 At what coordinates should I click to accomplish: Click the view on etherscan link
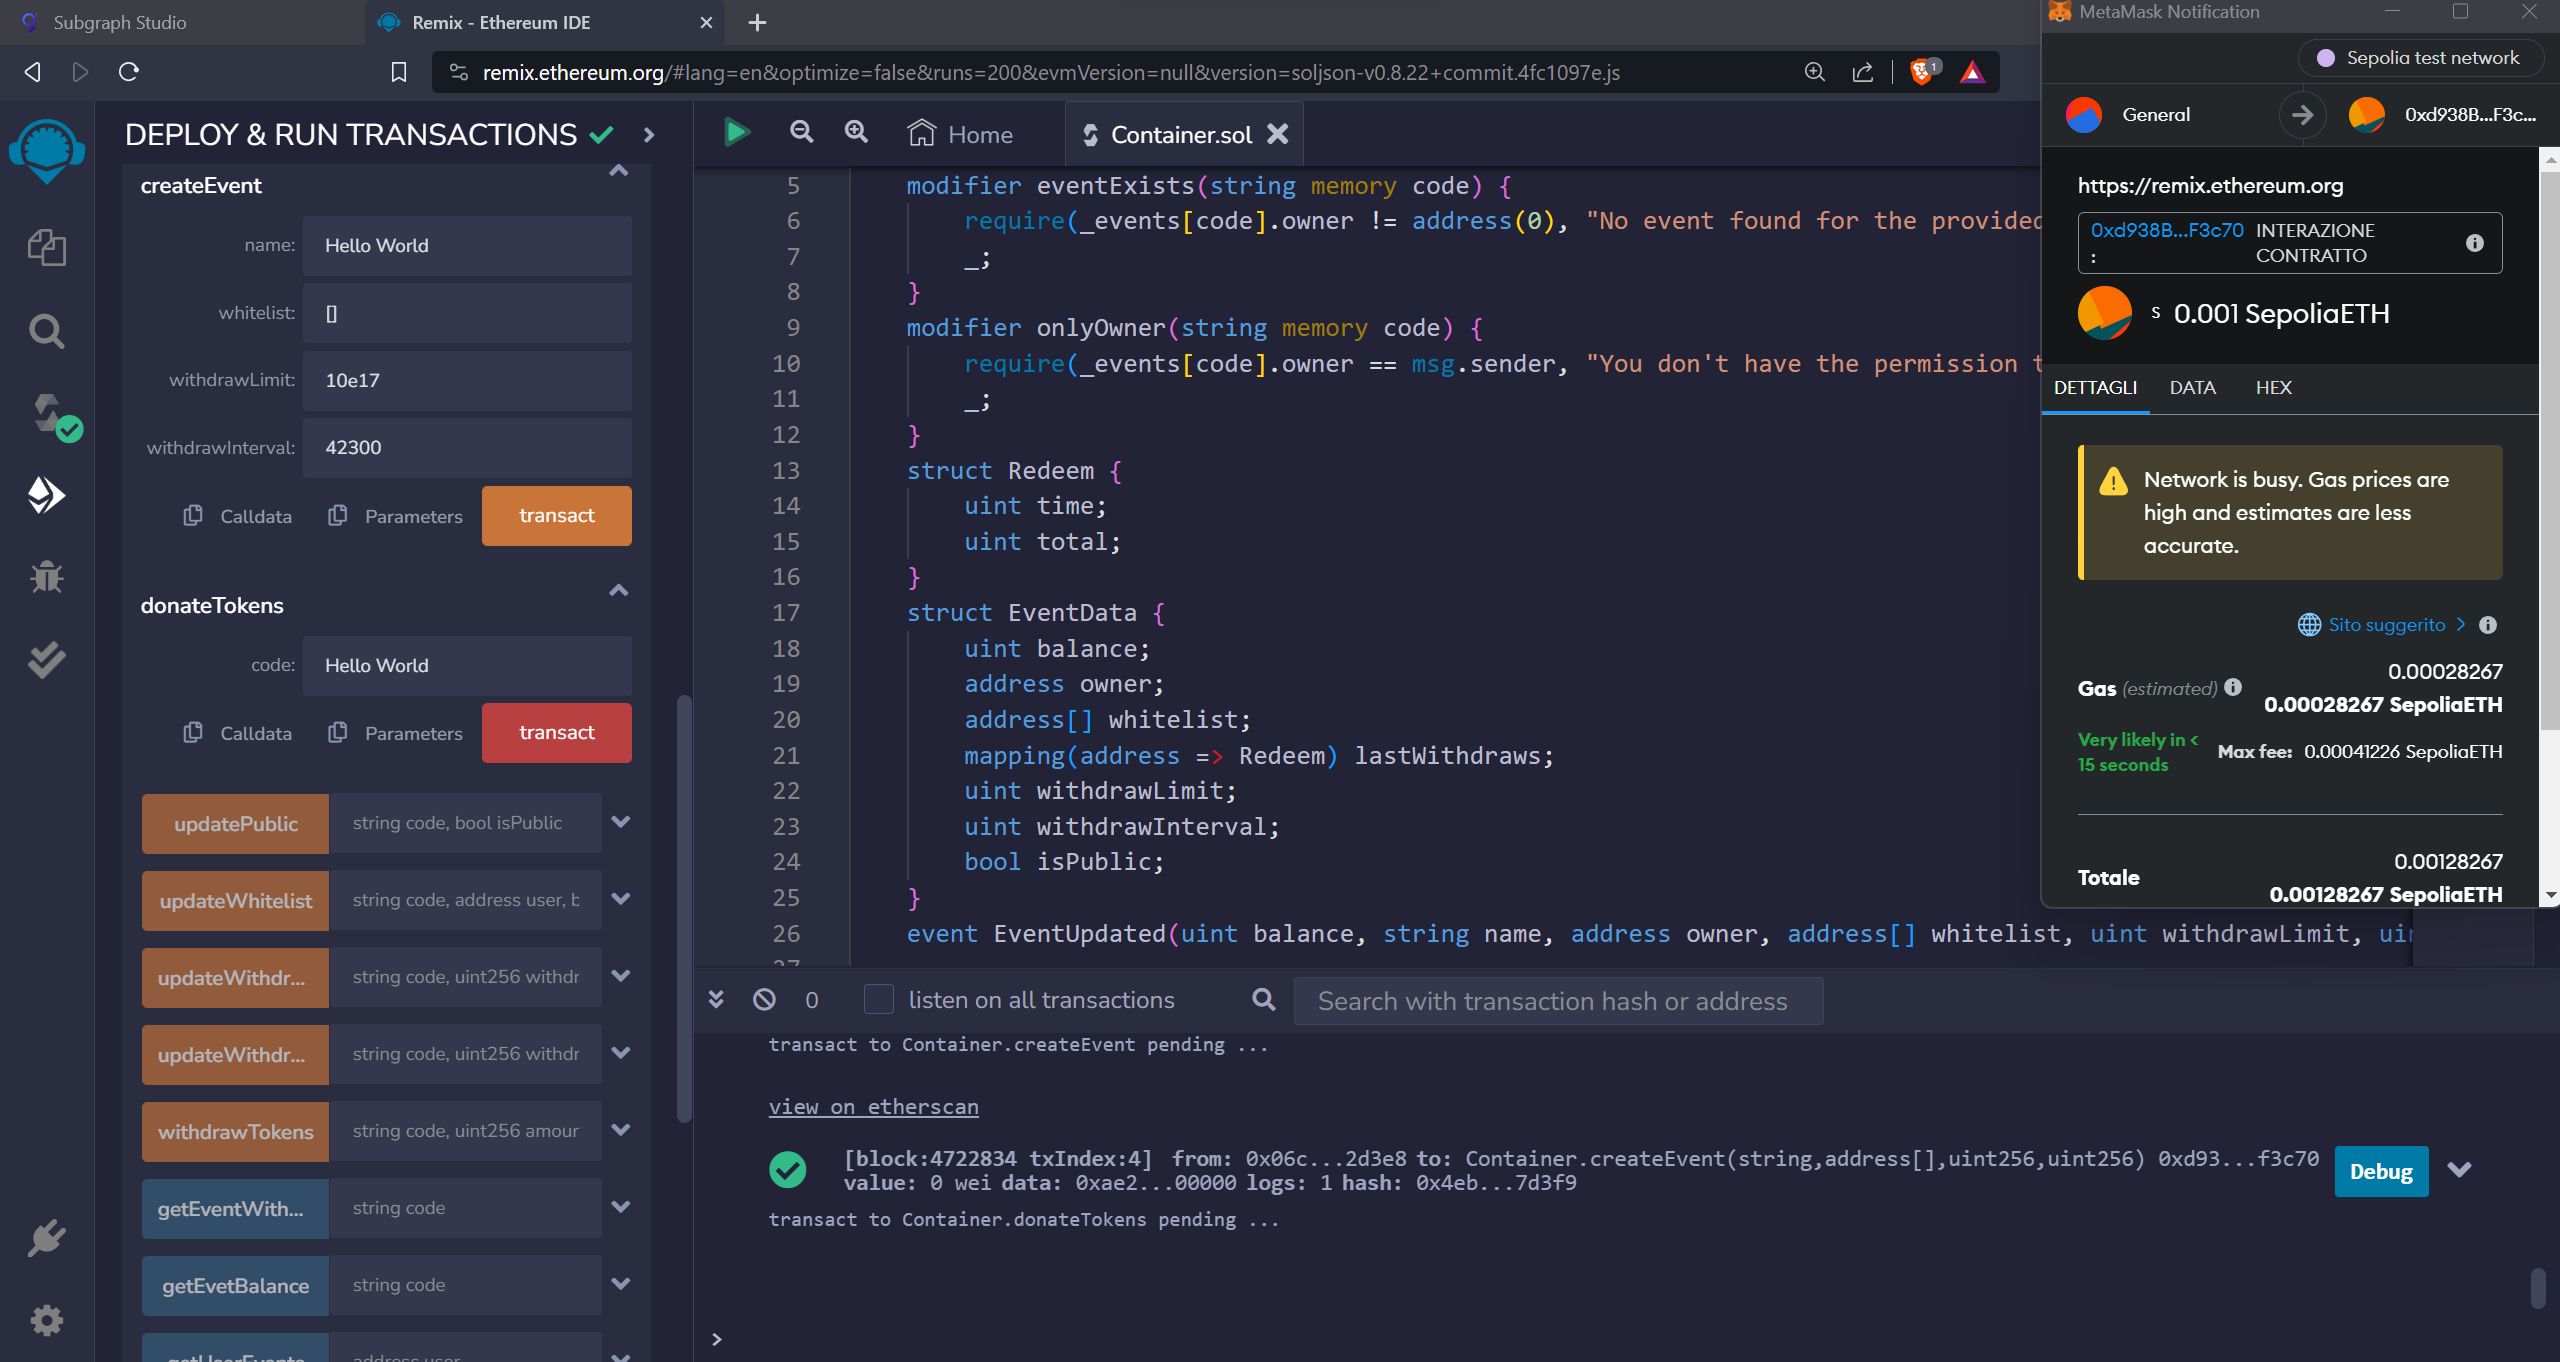pos(874,1105)
